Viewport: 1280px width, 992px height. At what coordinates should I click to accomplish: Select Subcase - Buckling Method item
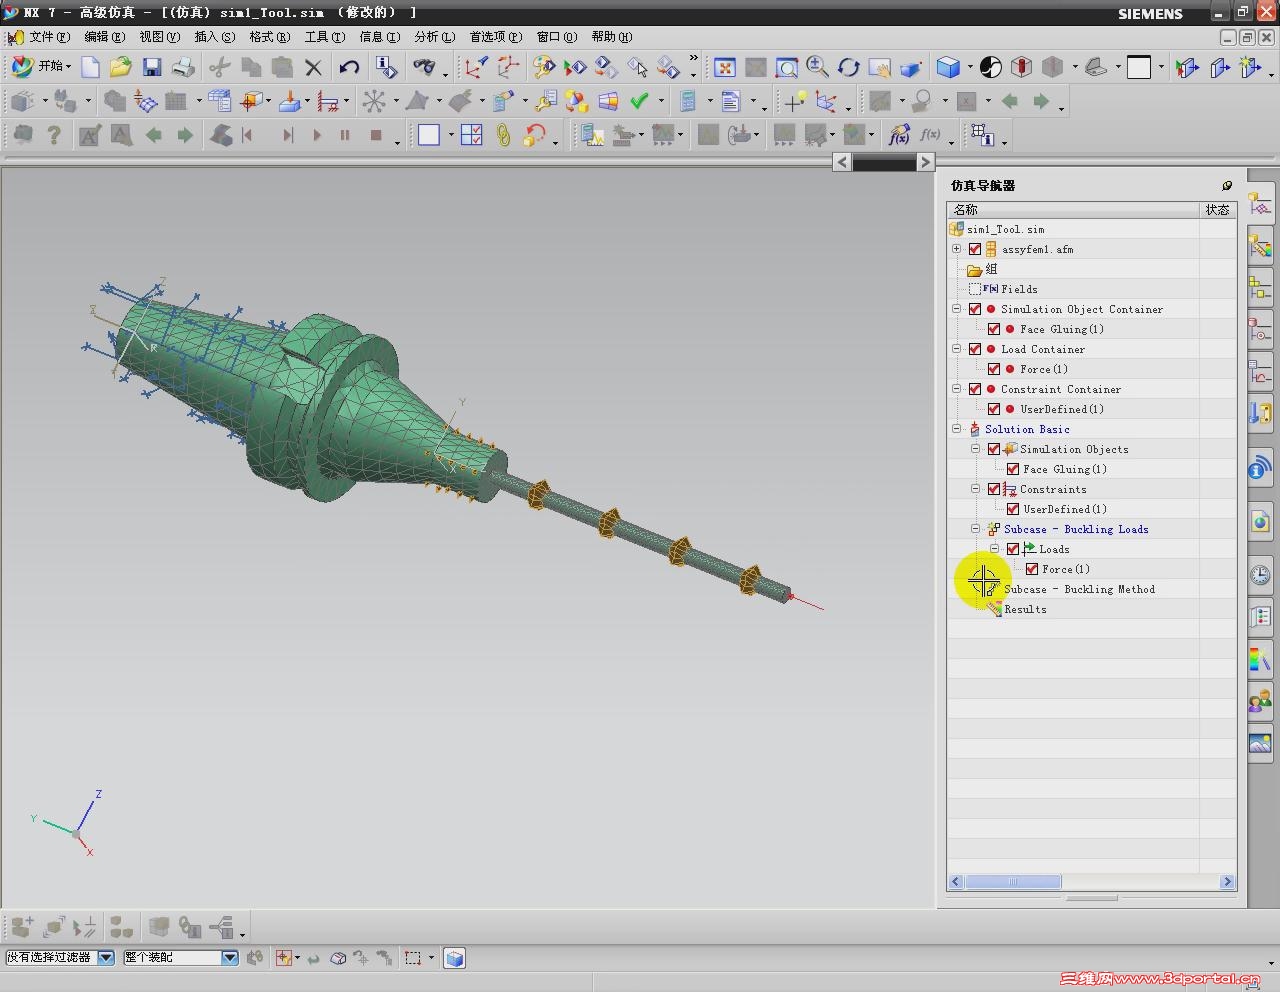point(1079,589)
